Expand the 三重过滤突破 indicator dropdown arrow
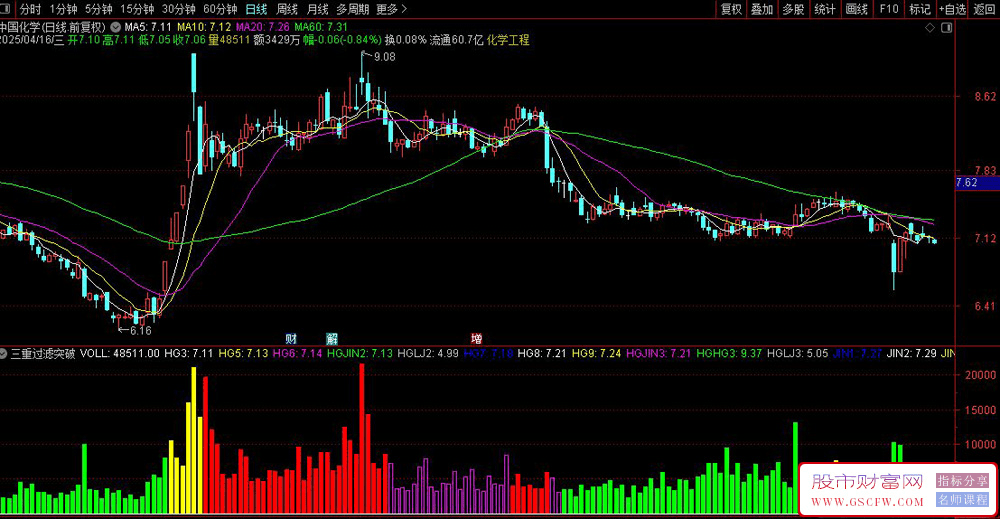 [4, 353]
